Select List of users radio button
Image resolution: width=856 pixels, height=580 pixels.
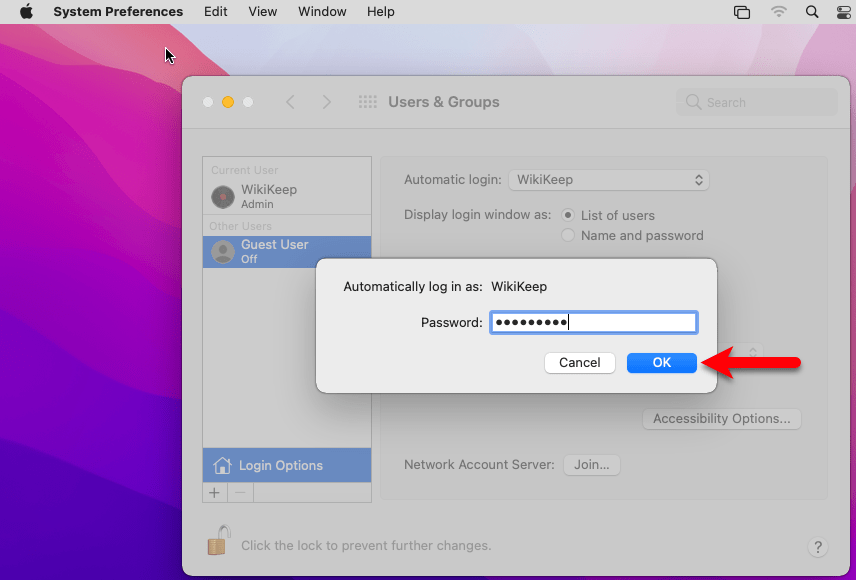[x=568, y=215]
